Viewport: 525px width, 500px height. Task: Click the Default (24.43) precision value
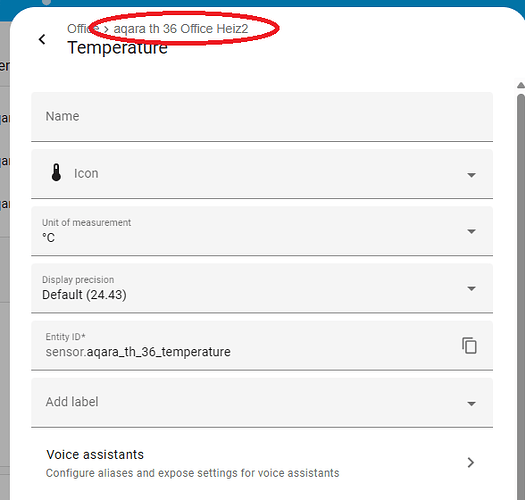click(x=84, y=295)
